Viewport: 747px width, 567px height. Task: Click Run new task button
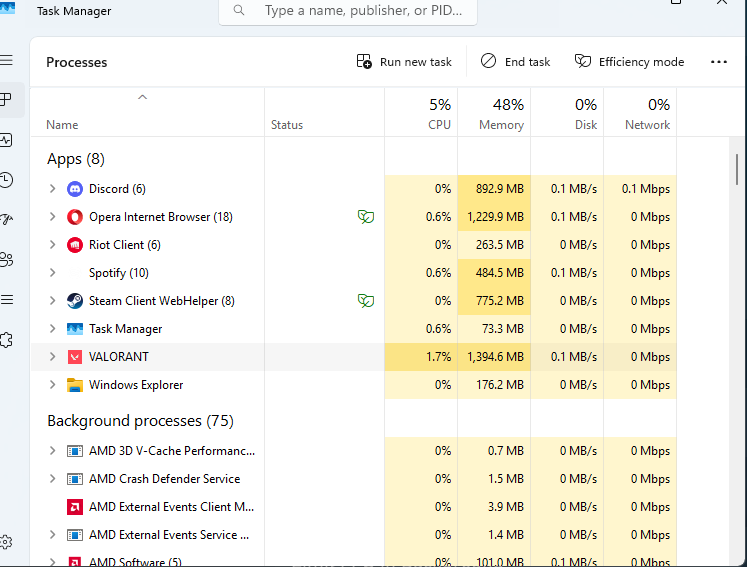[x=404, y=62]
